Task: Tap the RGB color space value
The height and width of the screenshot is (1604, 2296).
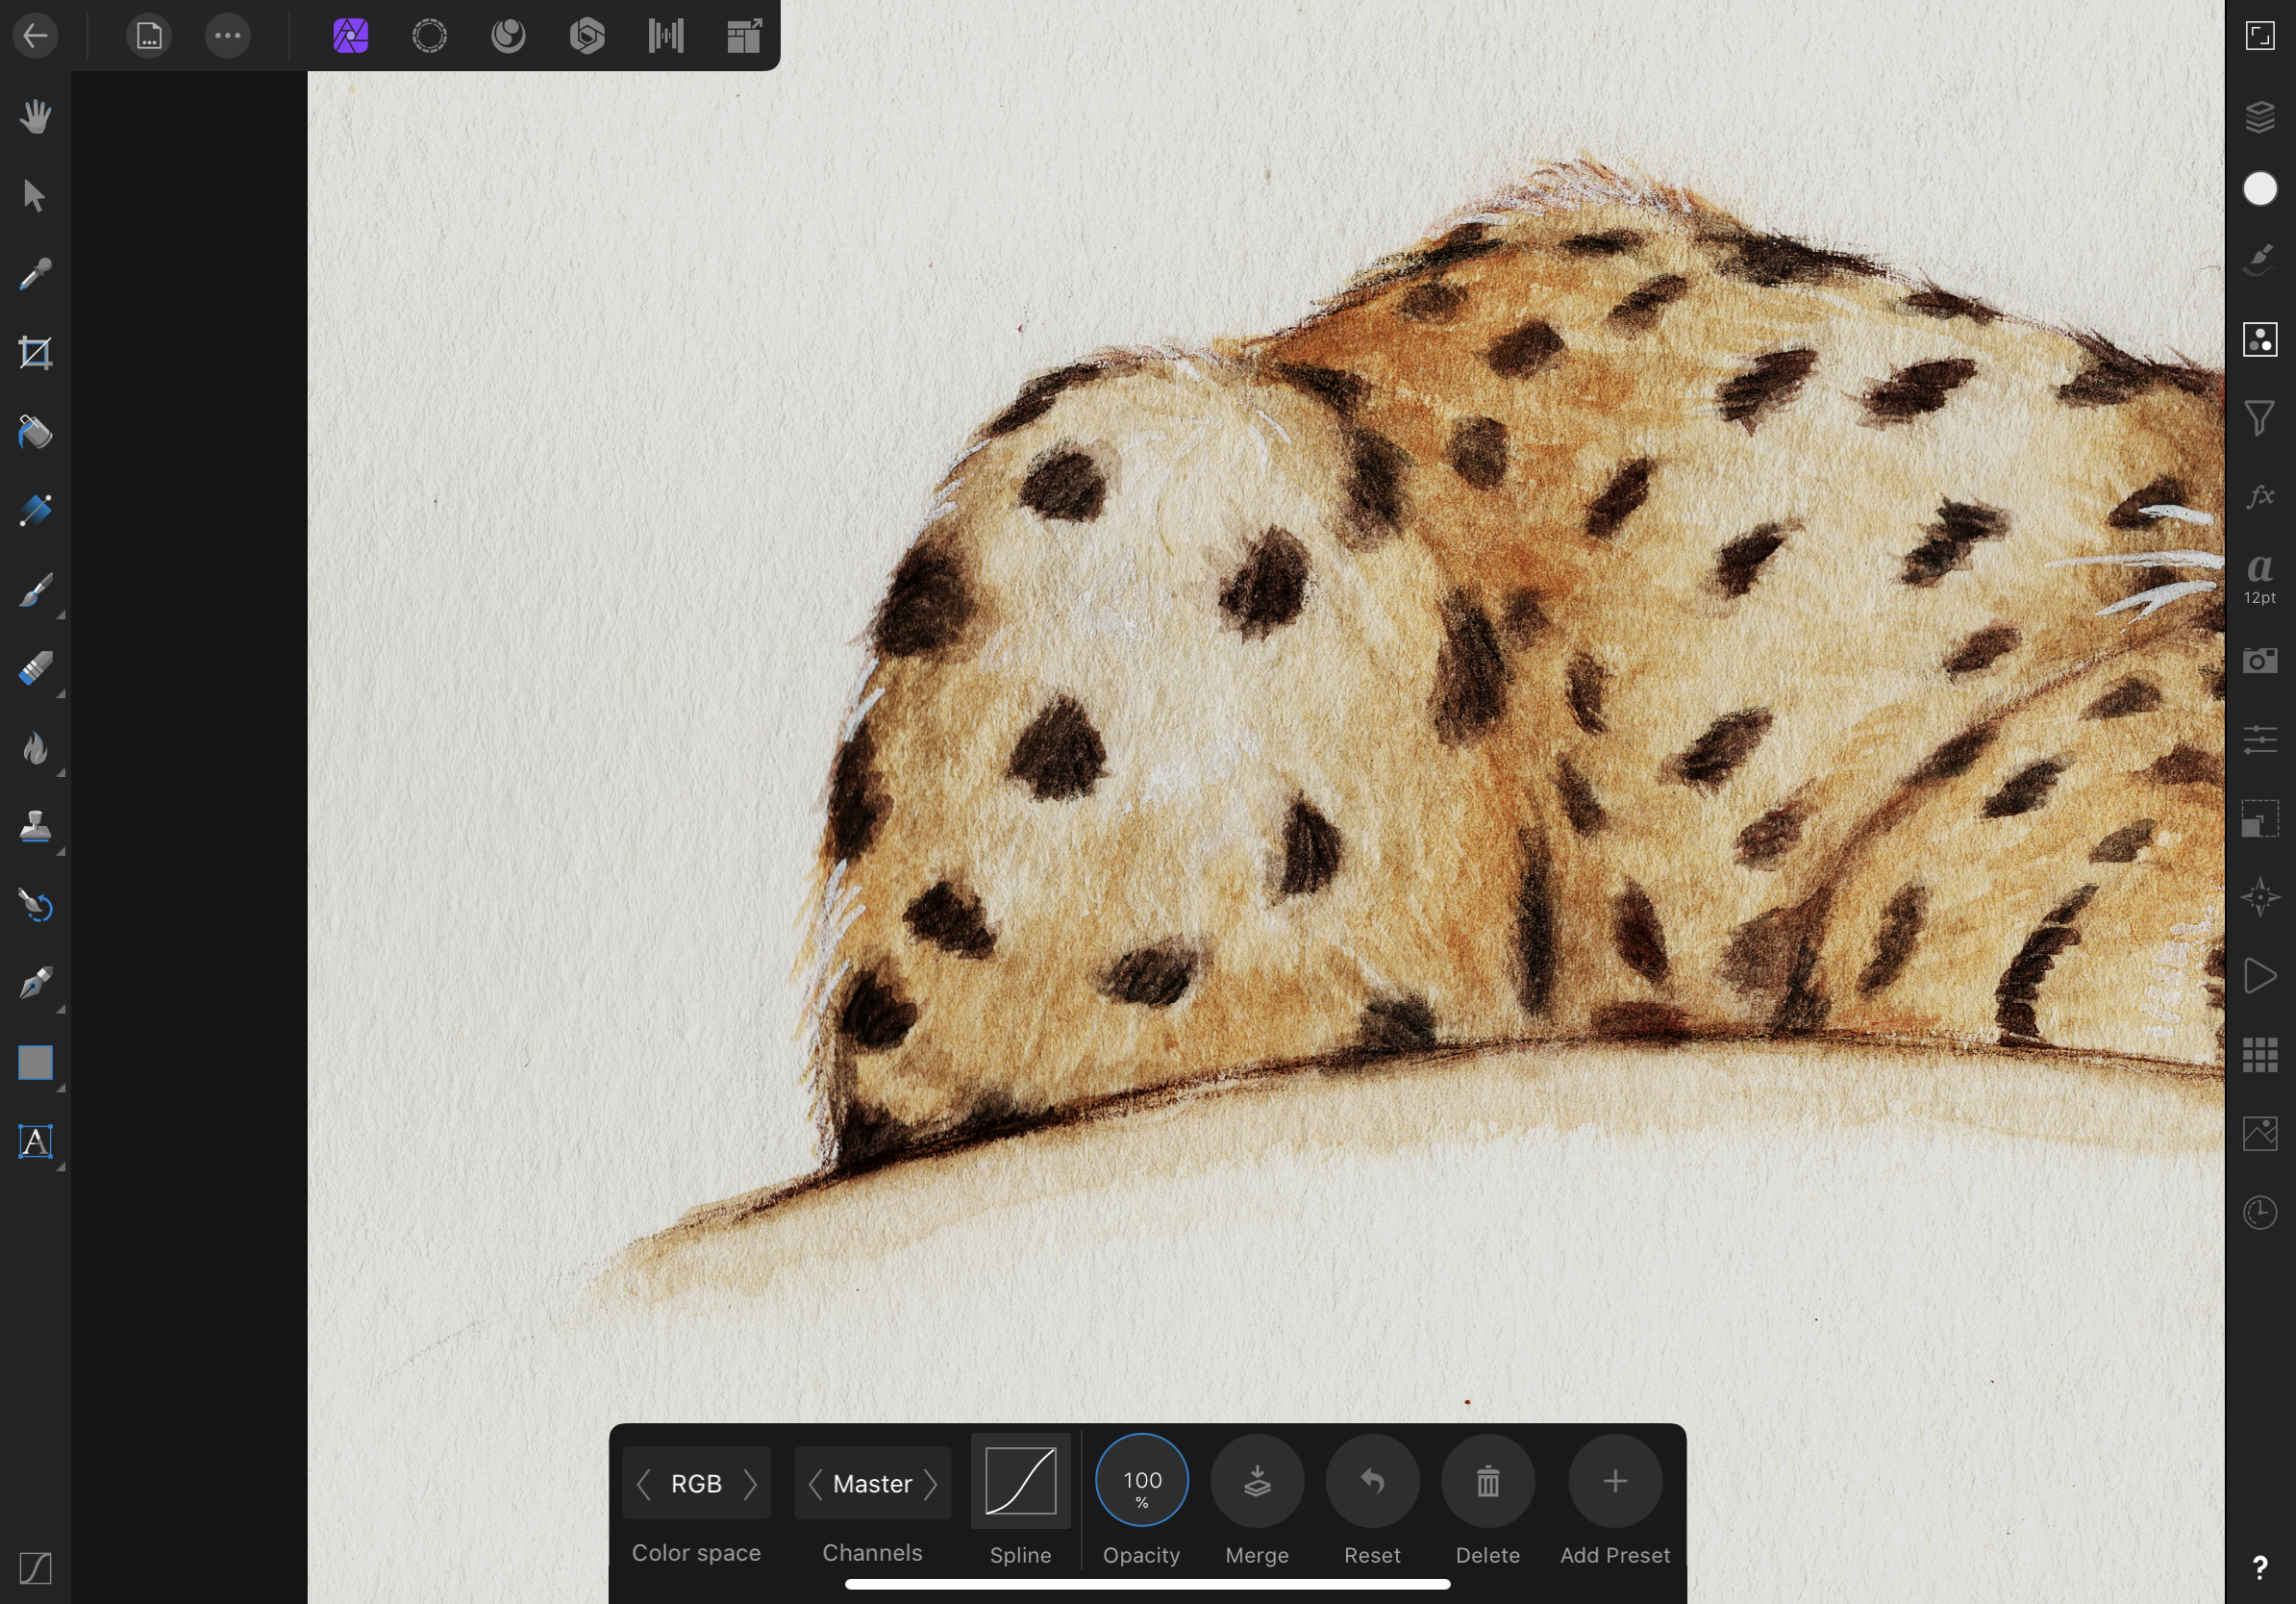Action: [x=696, y=1484]
